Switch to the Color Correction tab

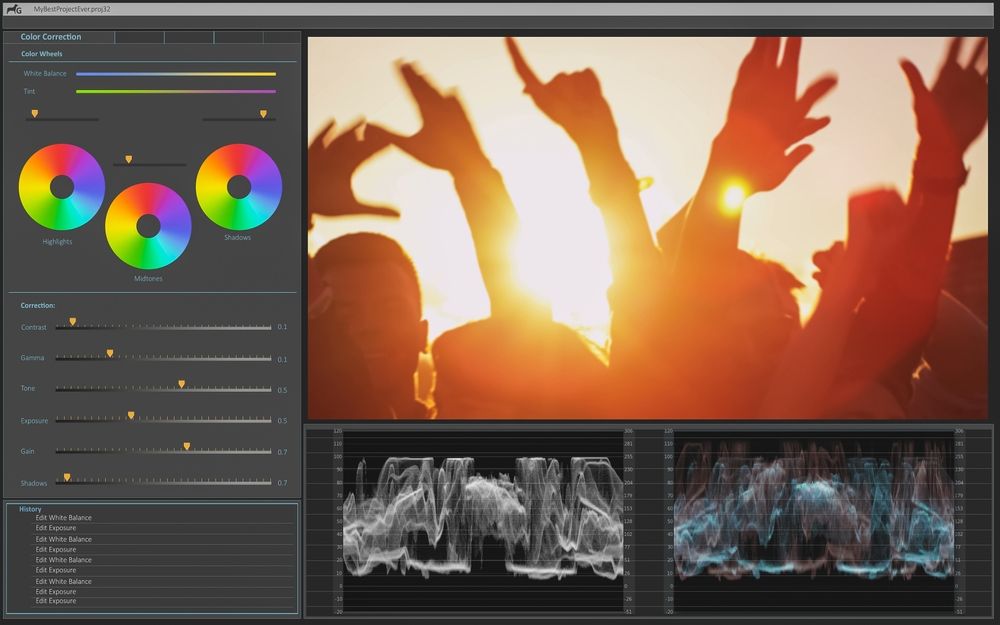click(52, 36)
